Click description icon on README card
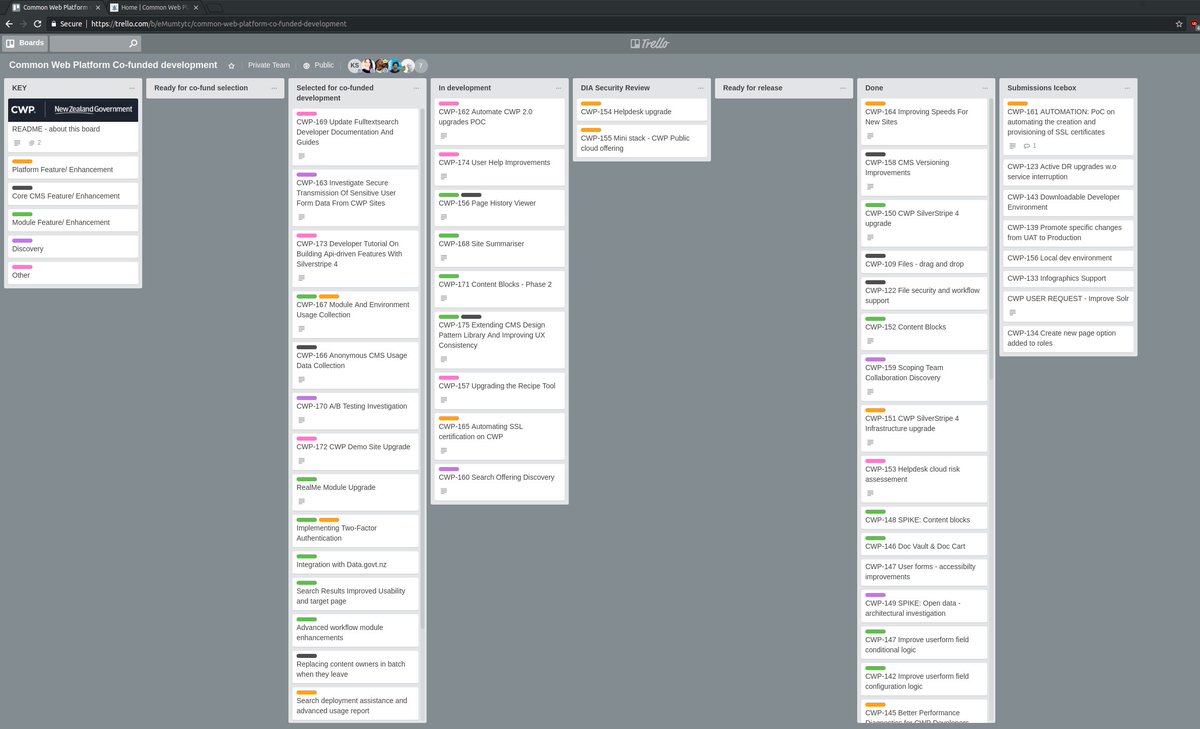The width and height of the screenshot is (1200, 729). pyautogui.click(x=17, y=143)
